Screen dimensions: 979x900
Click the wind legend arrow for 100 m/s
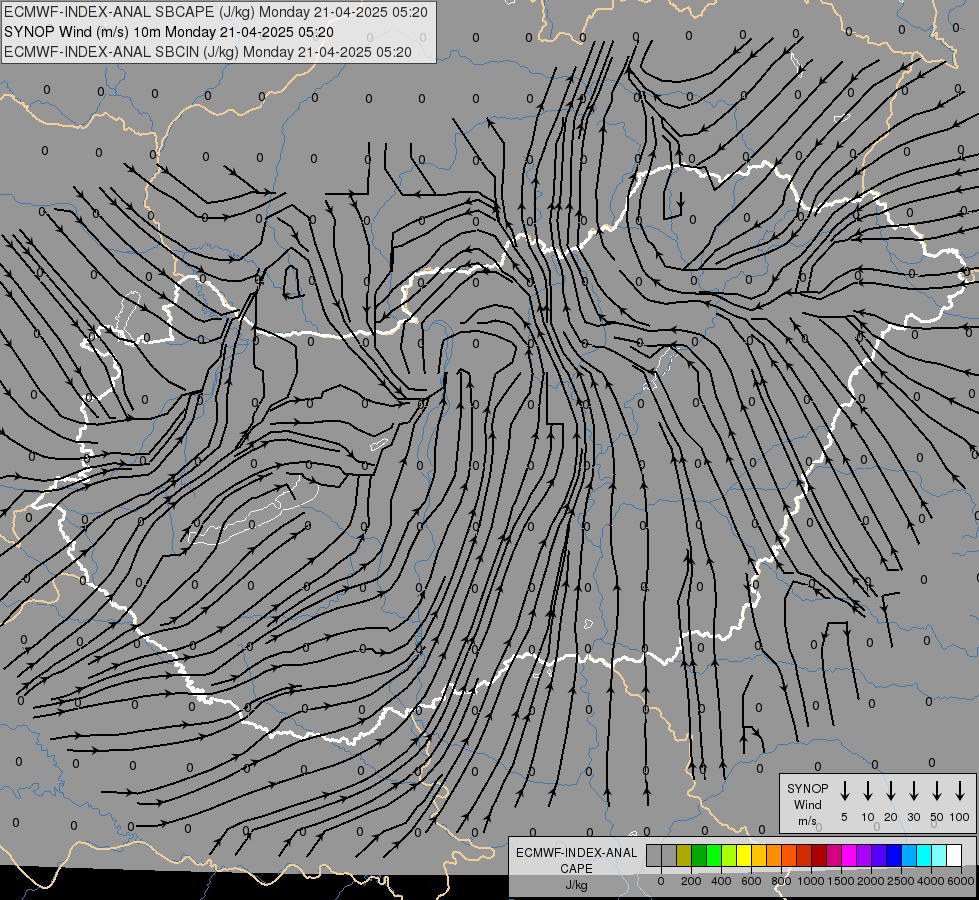[x=960, y=791]
